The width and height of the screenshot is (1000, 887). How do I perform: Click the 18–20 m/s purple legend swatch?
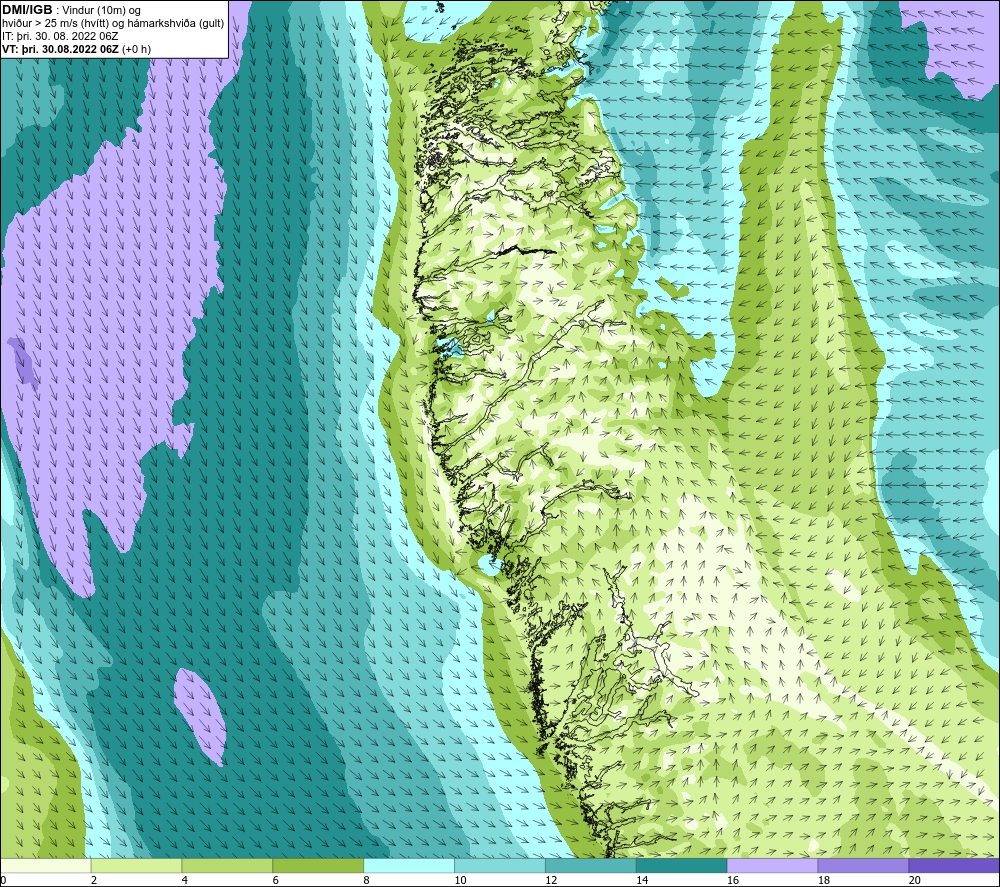863,865
